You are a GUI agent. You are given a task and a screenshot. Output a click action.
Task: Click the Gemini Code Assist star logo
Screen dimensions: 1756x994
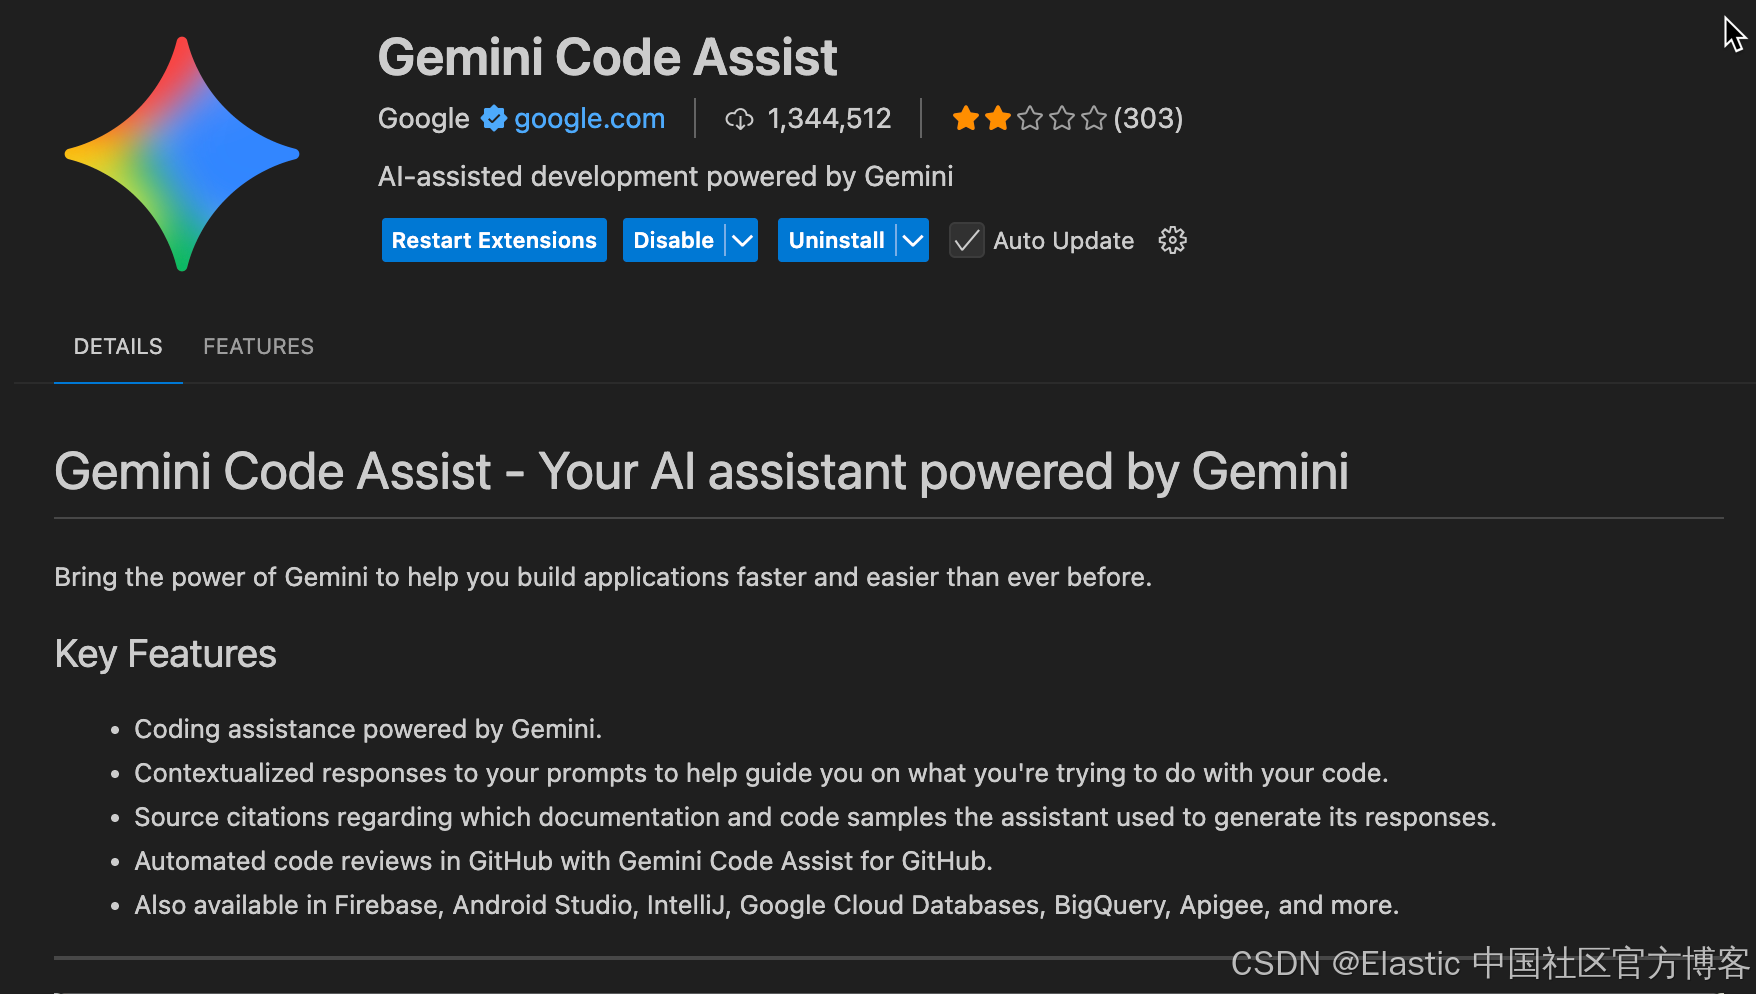182,154
